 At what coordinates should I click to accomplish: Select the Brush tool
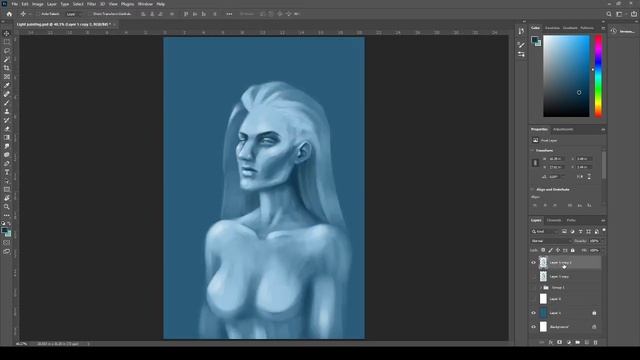(7, 103)
